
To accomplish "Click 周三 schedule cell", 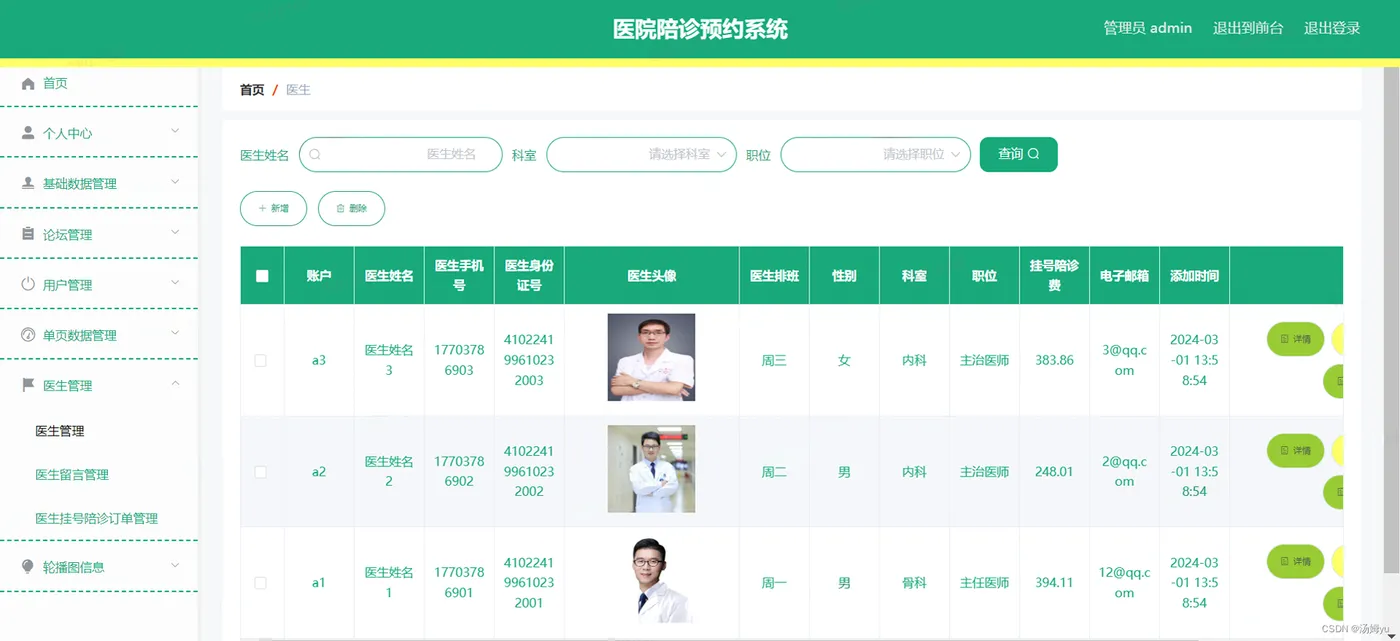I will [774, 360].
